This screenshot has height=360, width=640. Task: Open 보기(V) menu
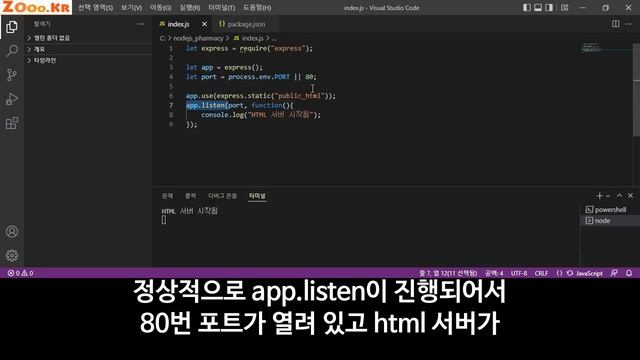click(x=131, y=8)
